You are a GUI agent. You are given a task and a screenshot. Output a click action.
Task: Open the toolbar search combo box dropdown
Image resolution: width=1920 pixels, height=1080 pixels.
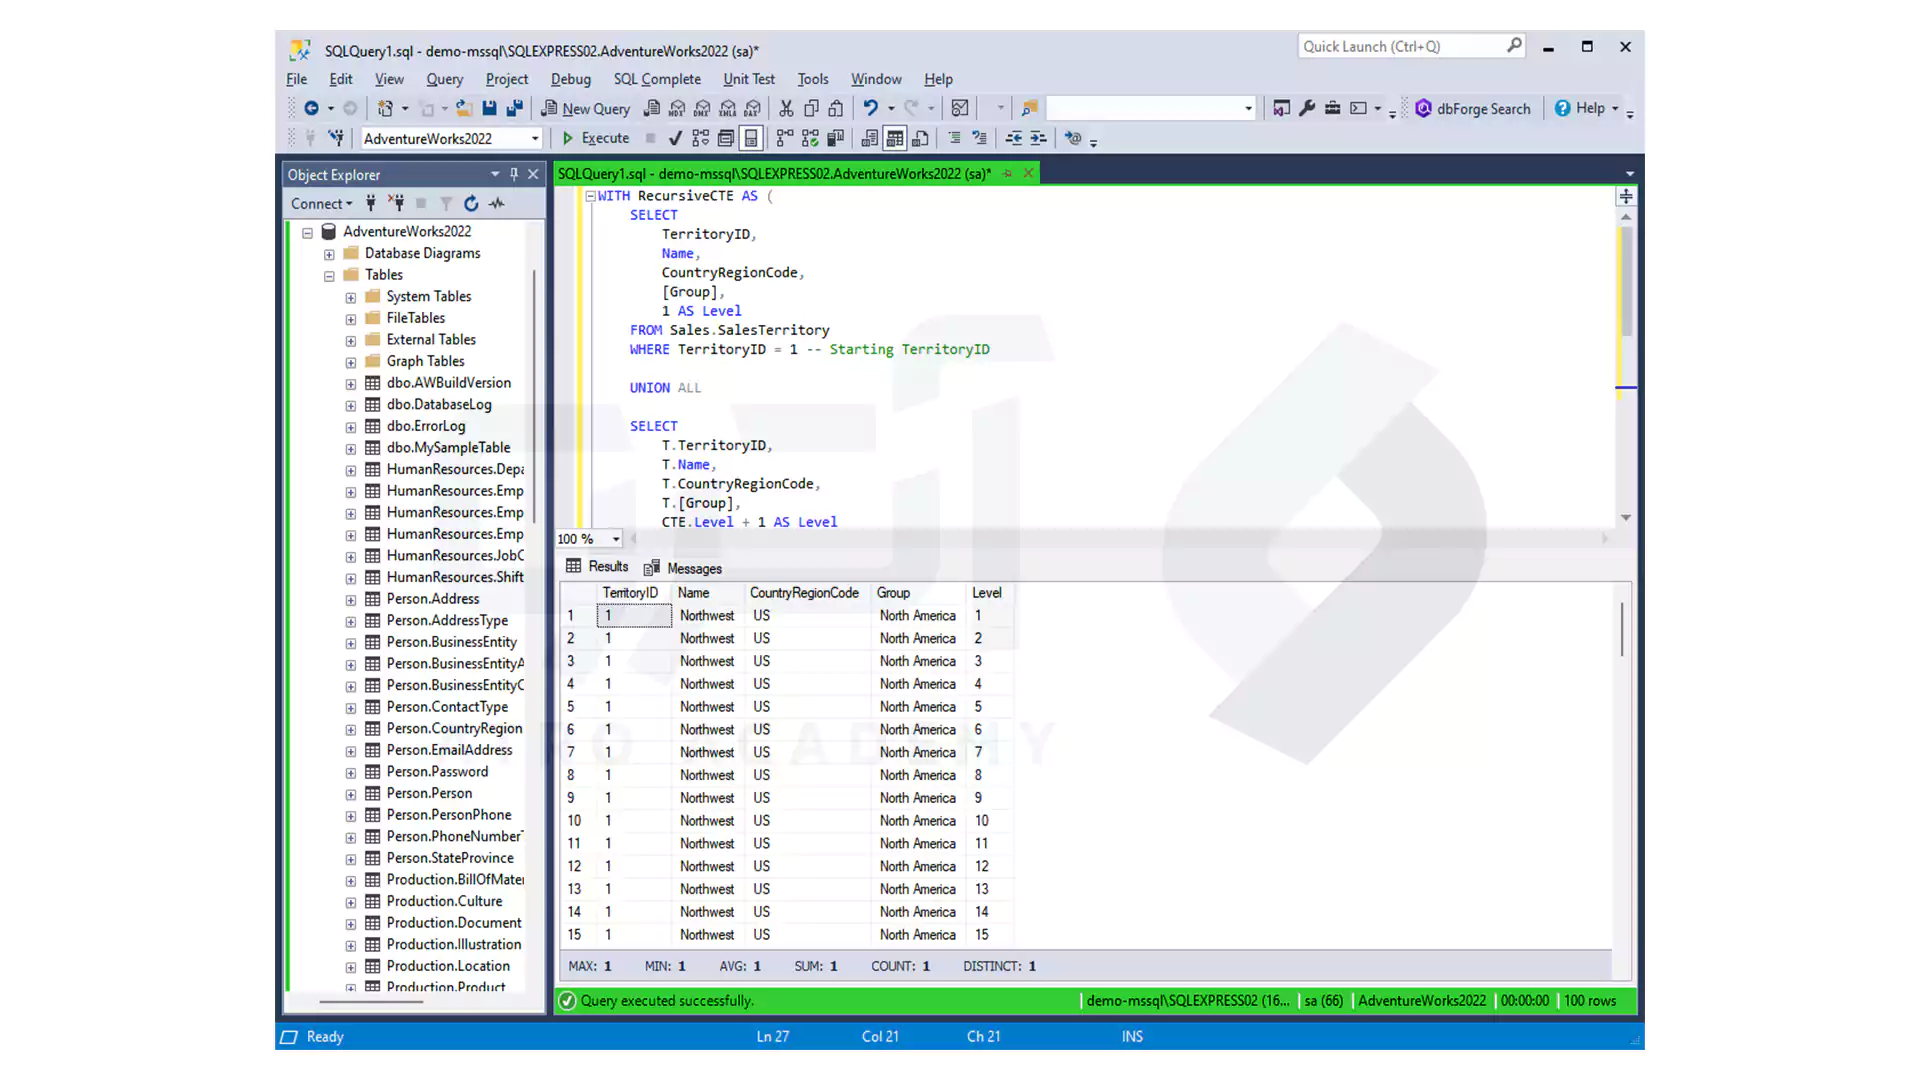coord(1248,108)
